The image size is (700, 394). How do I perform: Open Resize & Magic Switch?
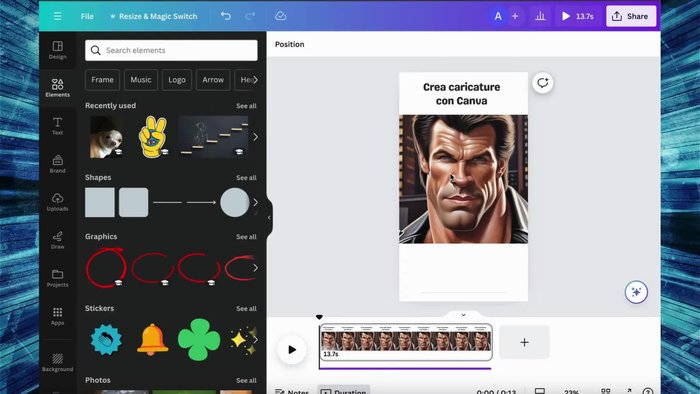coord(153,16)
